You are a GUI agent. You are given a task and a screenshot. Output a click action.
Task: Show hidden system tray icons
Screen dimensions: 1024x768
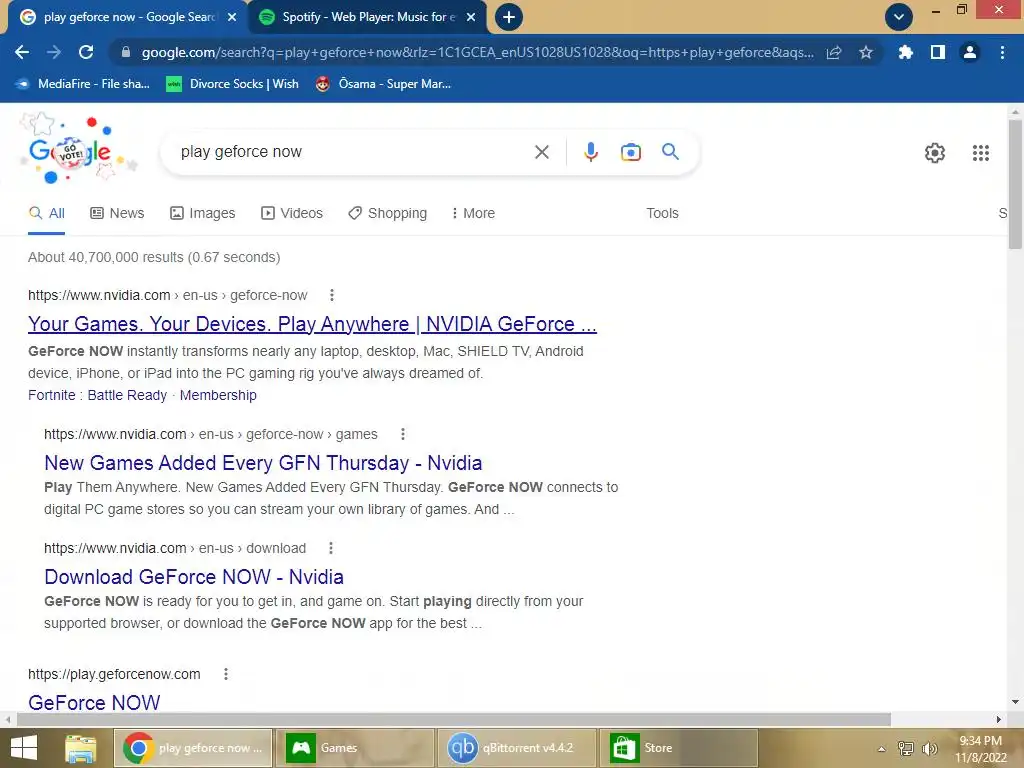click(882, 749)
